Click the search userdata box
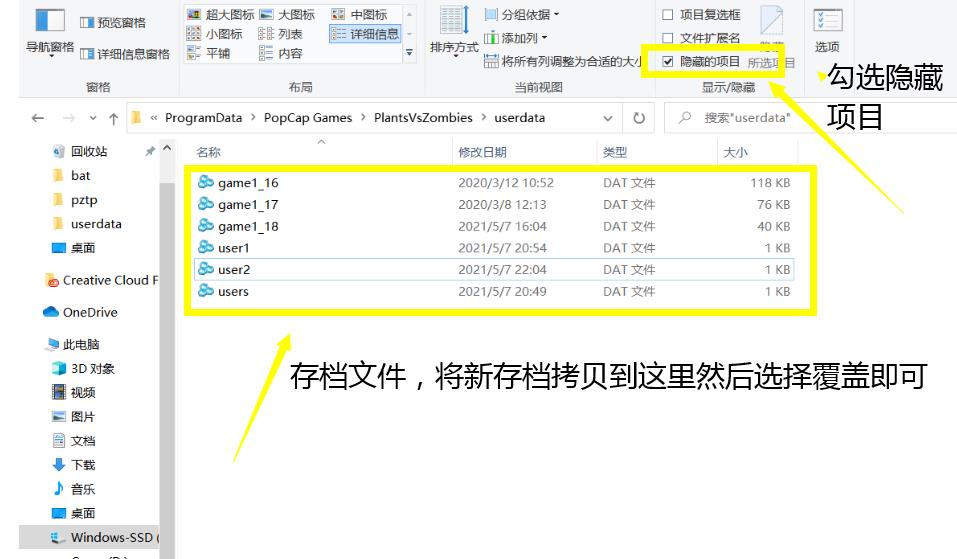The image size is (957, 559). pos(812,118)
